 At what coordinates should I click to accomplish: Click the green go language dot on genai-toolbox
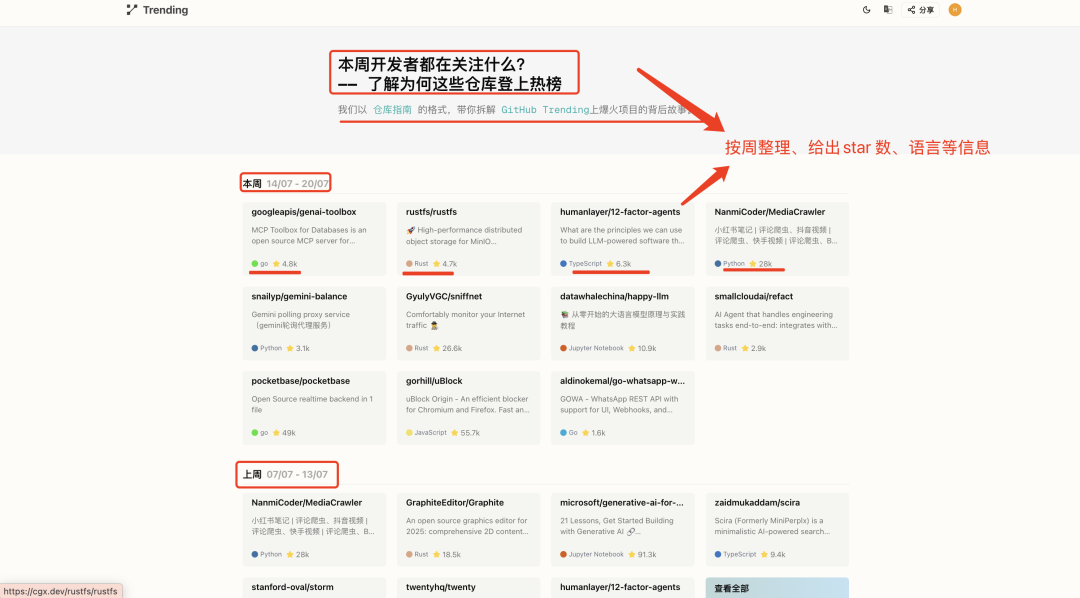click(255, 264)
